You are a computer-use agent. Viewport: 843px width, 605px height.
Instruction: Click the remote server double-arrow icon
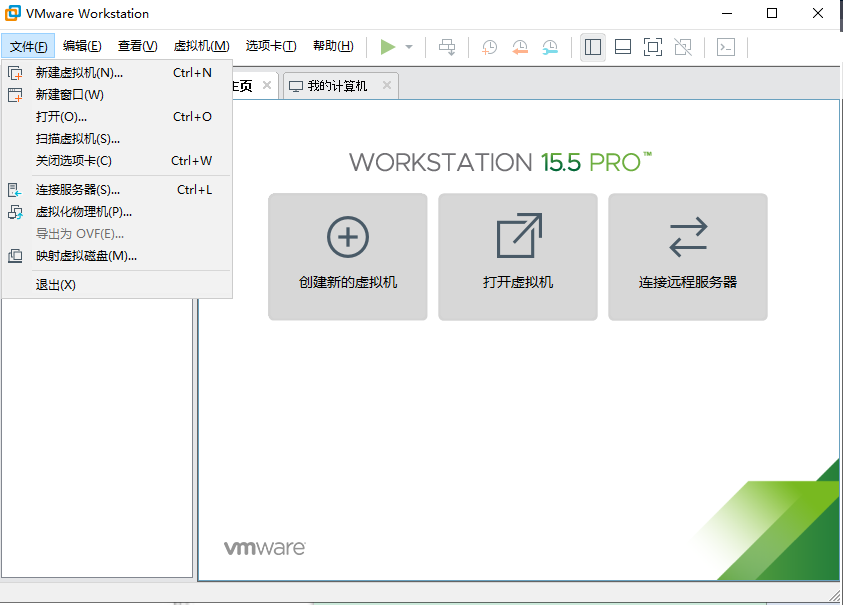tap(688, 237)
